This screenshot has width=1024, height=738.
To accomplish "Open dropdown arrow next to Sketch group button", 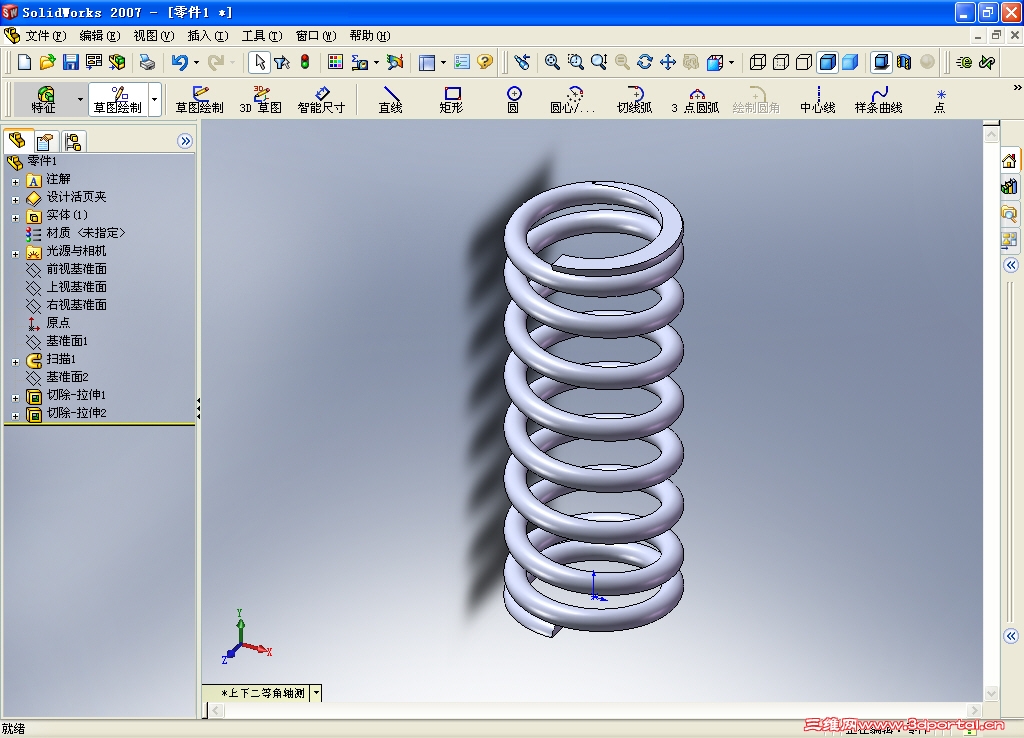I will 155,99.
